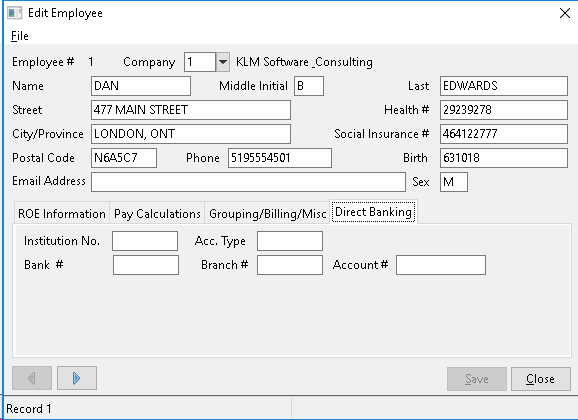The width and height of the screenshot is (578, 420).
Task: Click the Email Address input field
Action: (248, 182)
